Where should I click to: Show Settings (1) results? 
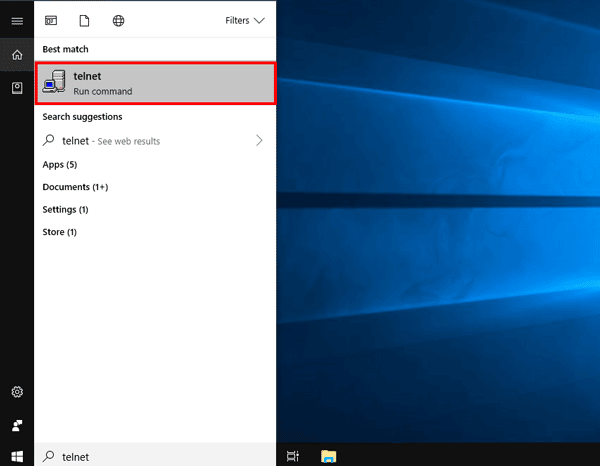pos(65,210)
